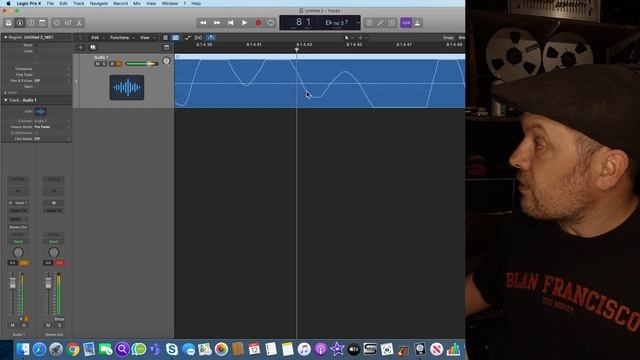Toggle the Solo button in control bar
The width and height of the screenshot is (640, 360).
click(392, 23)
